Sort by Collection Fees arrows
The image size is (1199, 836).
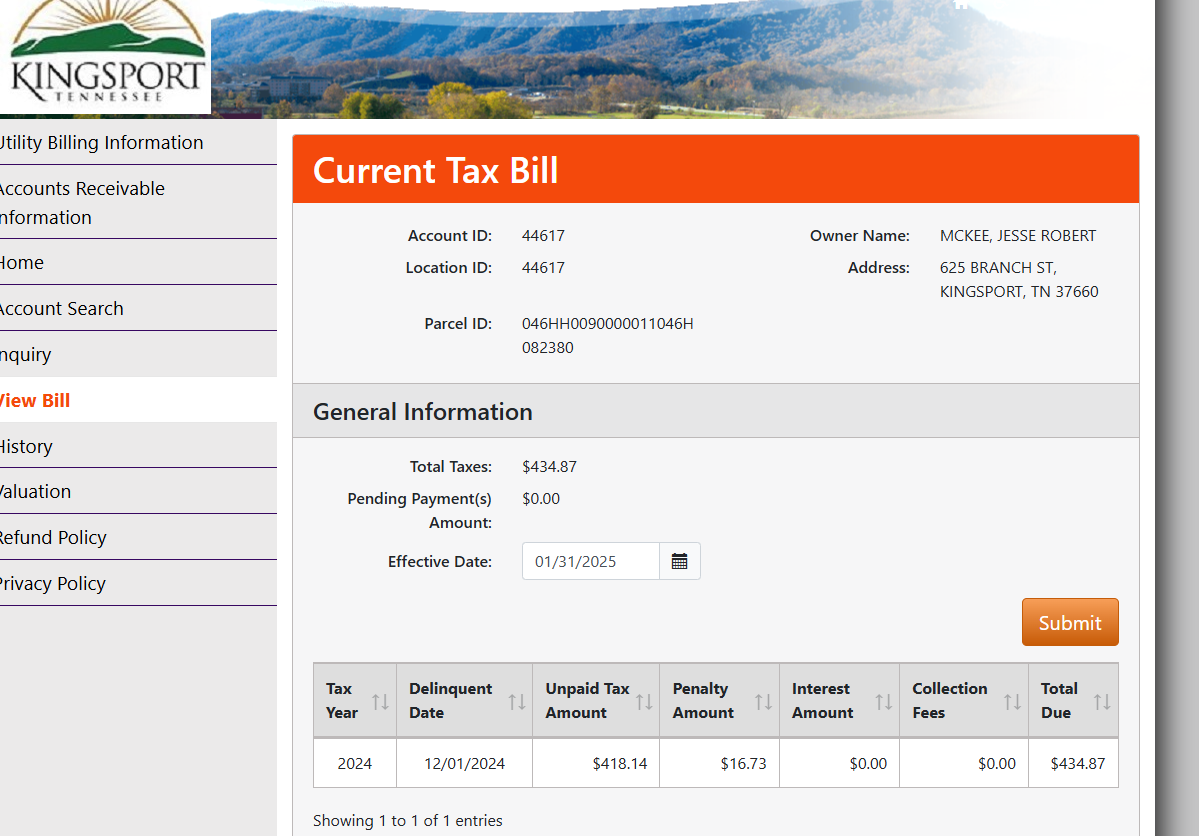1012,702
